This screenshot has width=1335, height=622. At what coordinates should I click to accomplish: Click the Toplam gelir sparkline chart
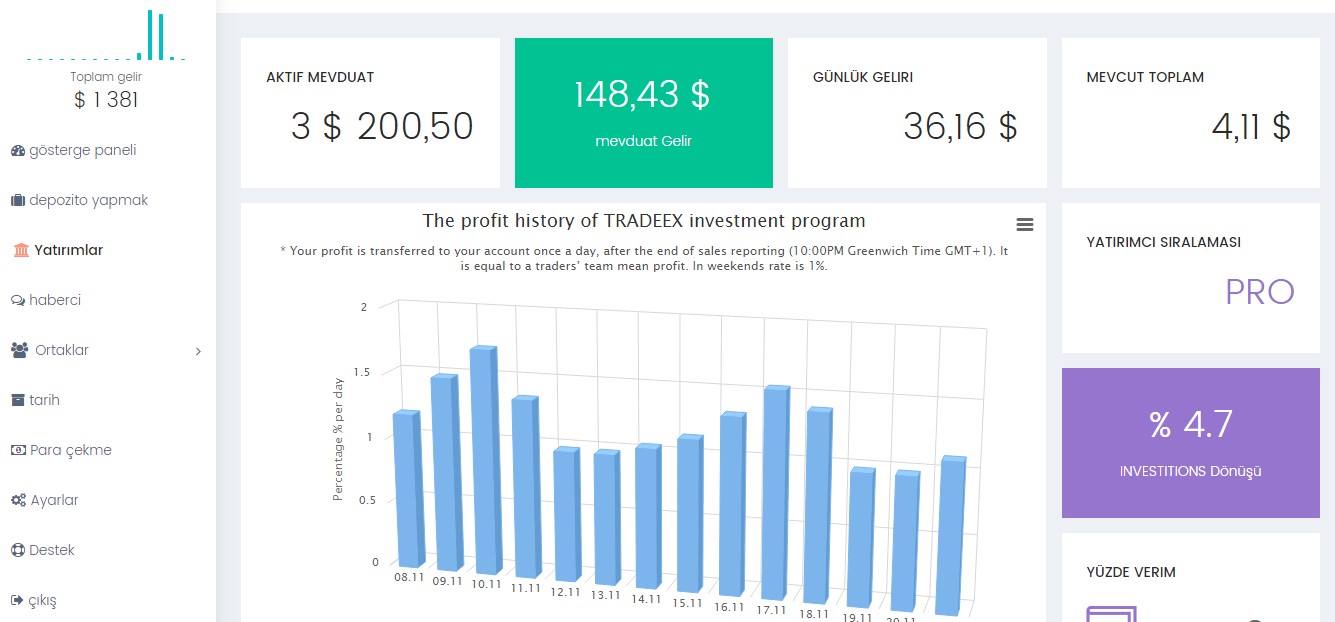pyautogui.click(x=106, y=36)
